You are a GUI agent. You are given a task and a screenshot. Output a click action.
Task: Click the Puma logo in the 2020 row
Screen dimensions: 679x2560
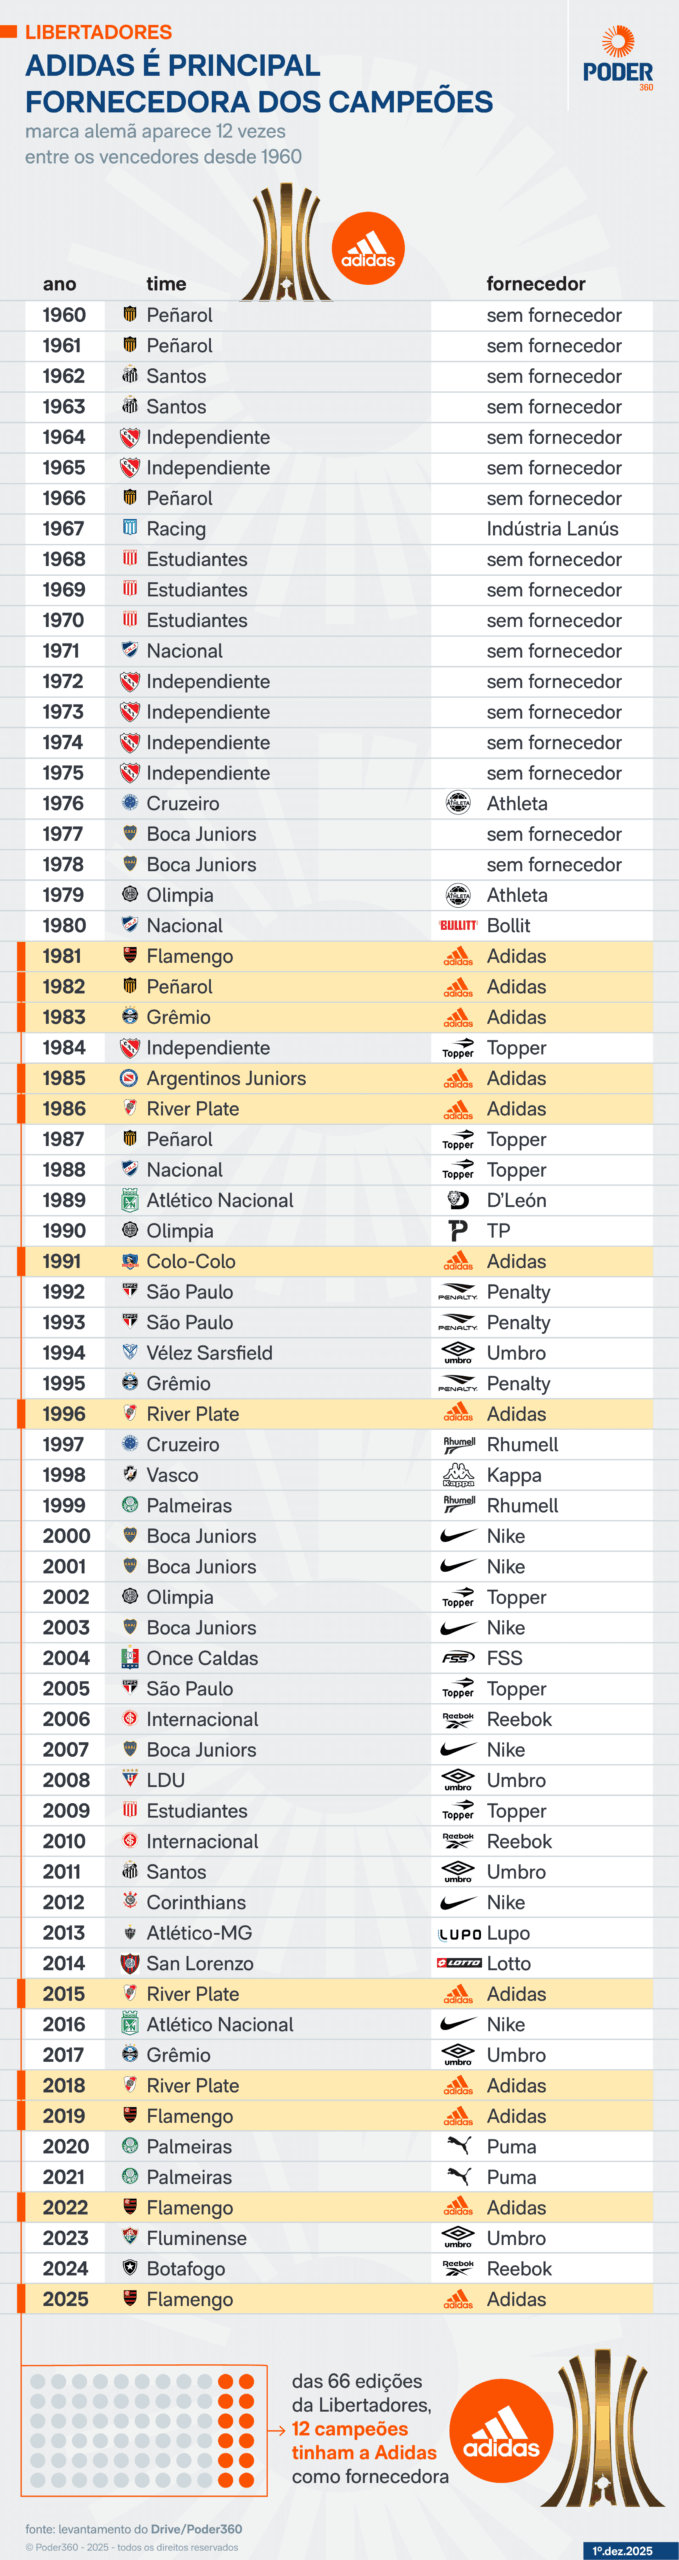[459, 2146]
